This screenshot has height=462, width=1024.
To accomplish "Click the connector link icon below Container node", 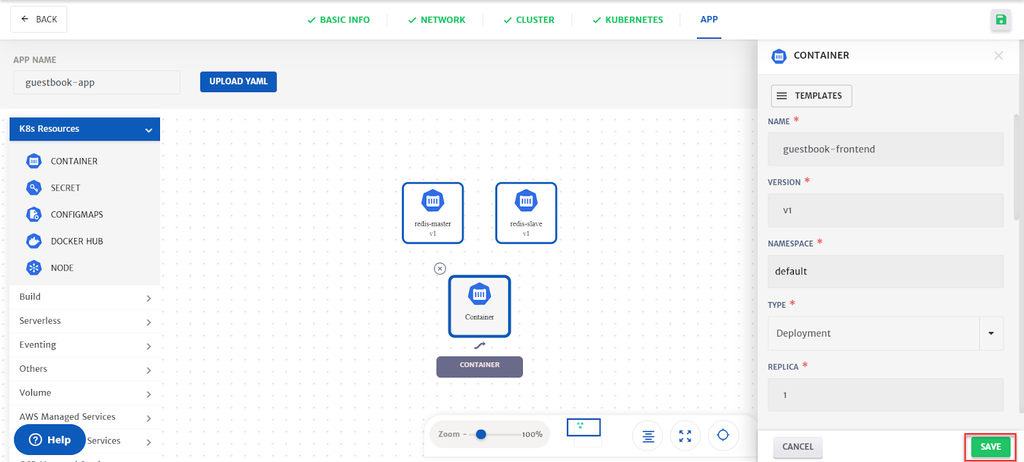I will [x=479, y=346].
